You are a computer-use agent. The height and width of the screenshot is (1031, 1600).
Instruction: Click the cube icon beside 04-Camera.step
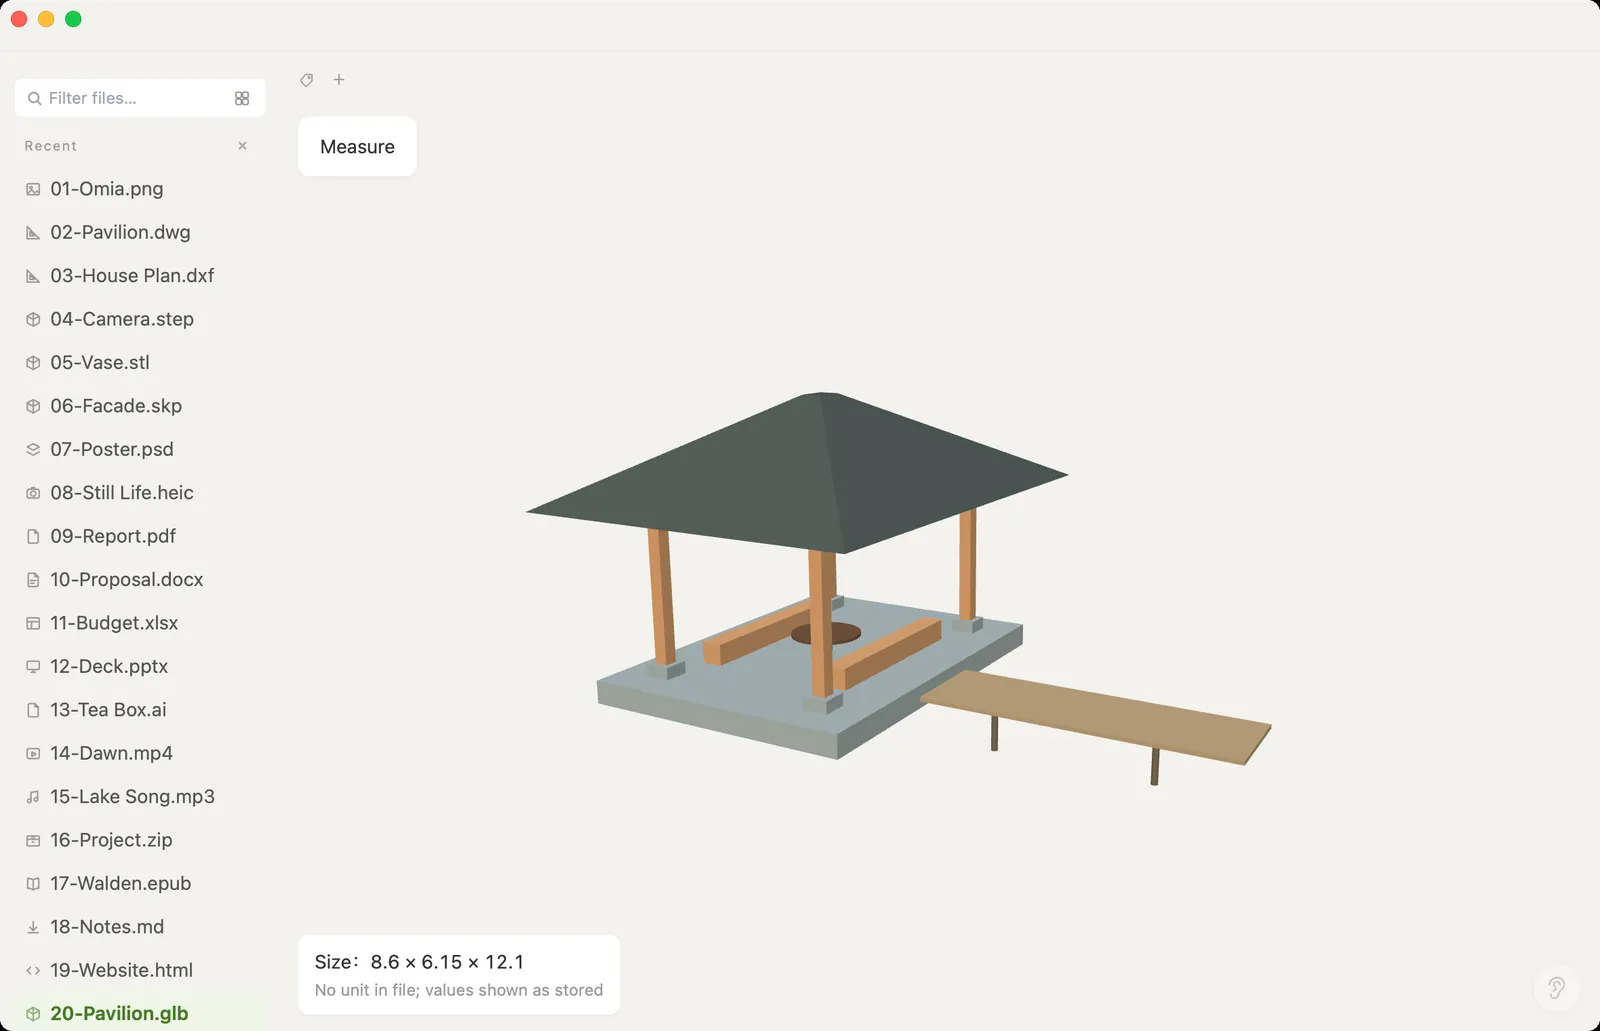tap(33, 320)
